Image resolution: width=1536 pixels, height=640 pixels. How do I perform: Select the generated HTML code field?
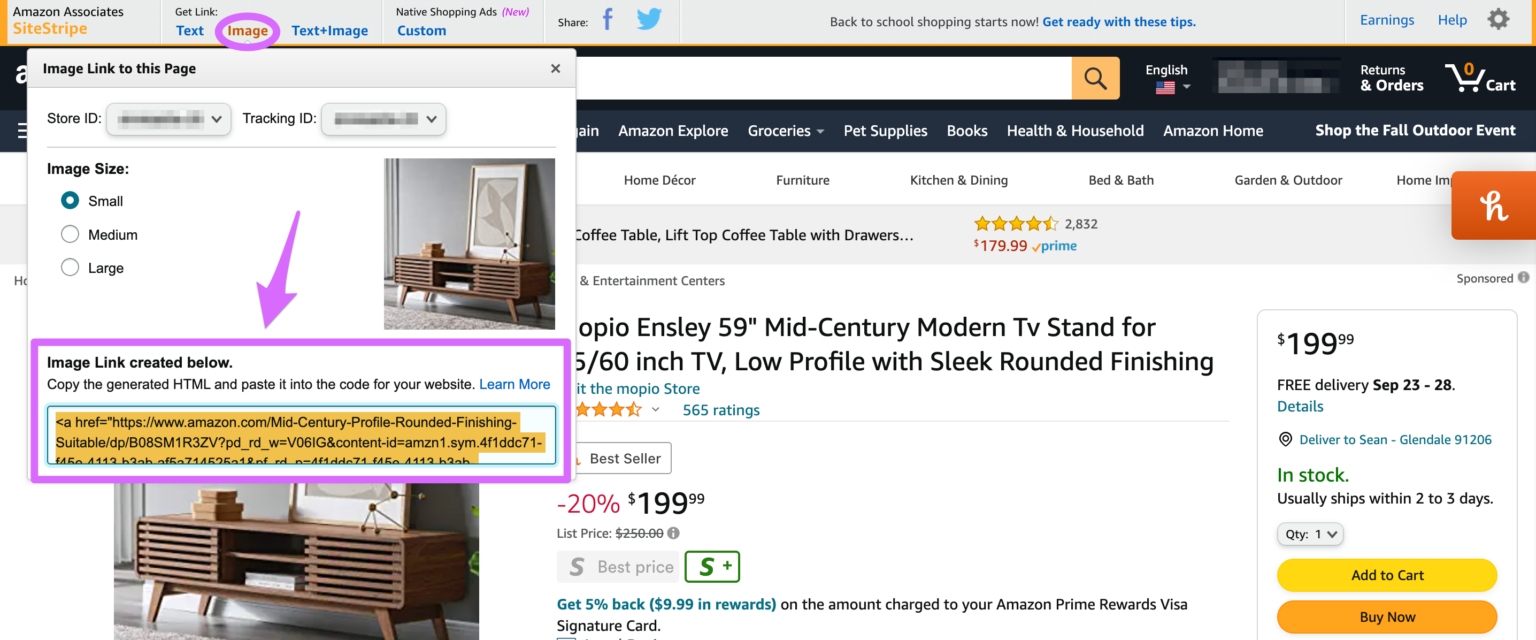click(300, 437)
